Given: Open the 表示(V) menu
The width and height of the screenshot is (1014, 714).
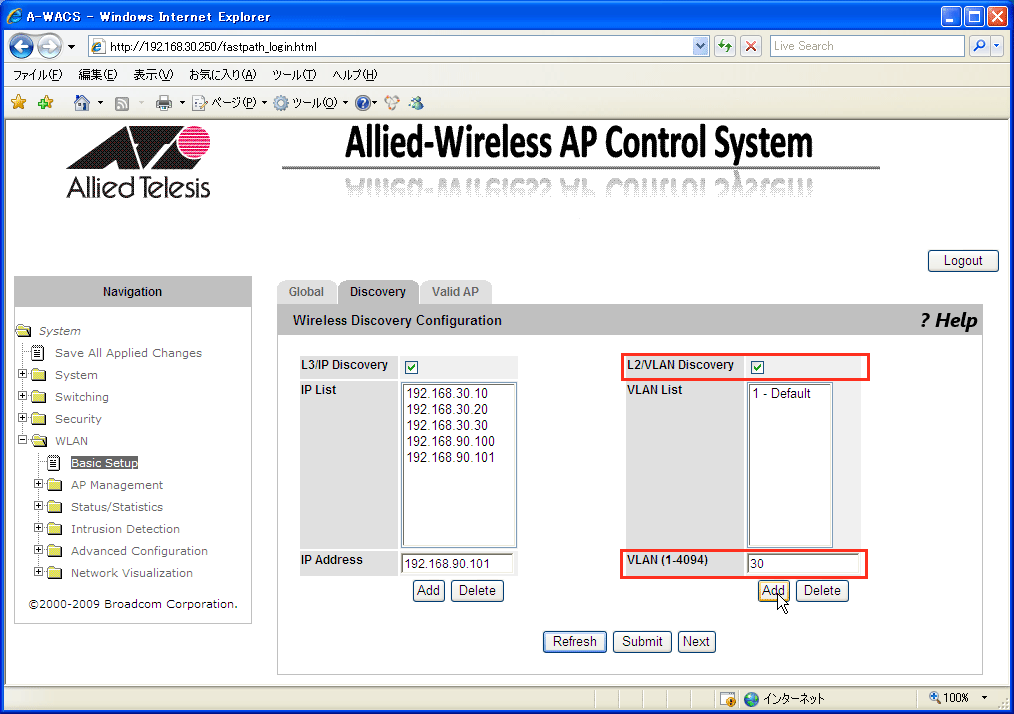Looking at the screenshot, I should 153,75.
